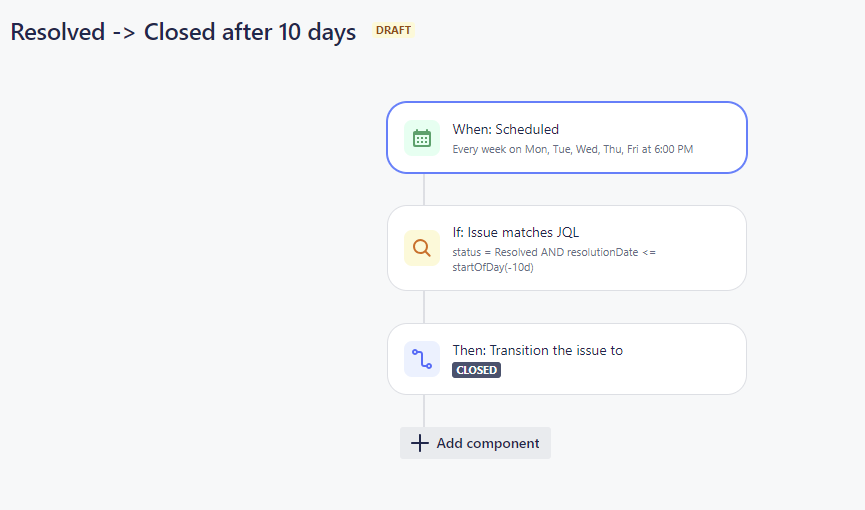Viewport: 865px width, 510px height.
Task: Click the connector line between condition and action
Action: pyautogui.click(x=424, y=307)
